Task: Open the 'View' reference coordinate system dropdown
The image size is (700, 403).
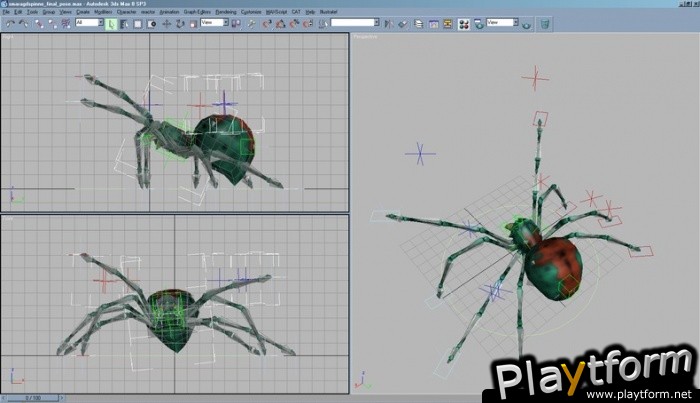Action: 212,21
